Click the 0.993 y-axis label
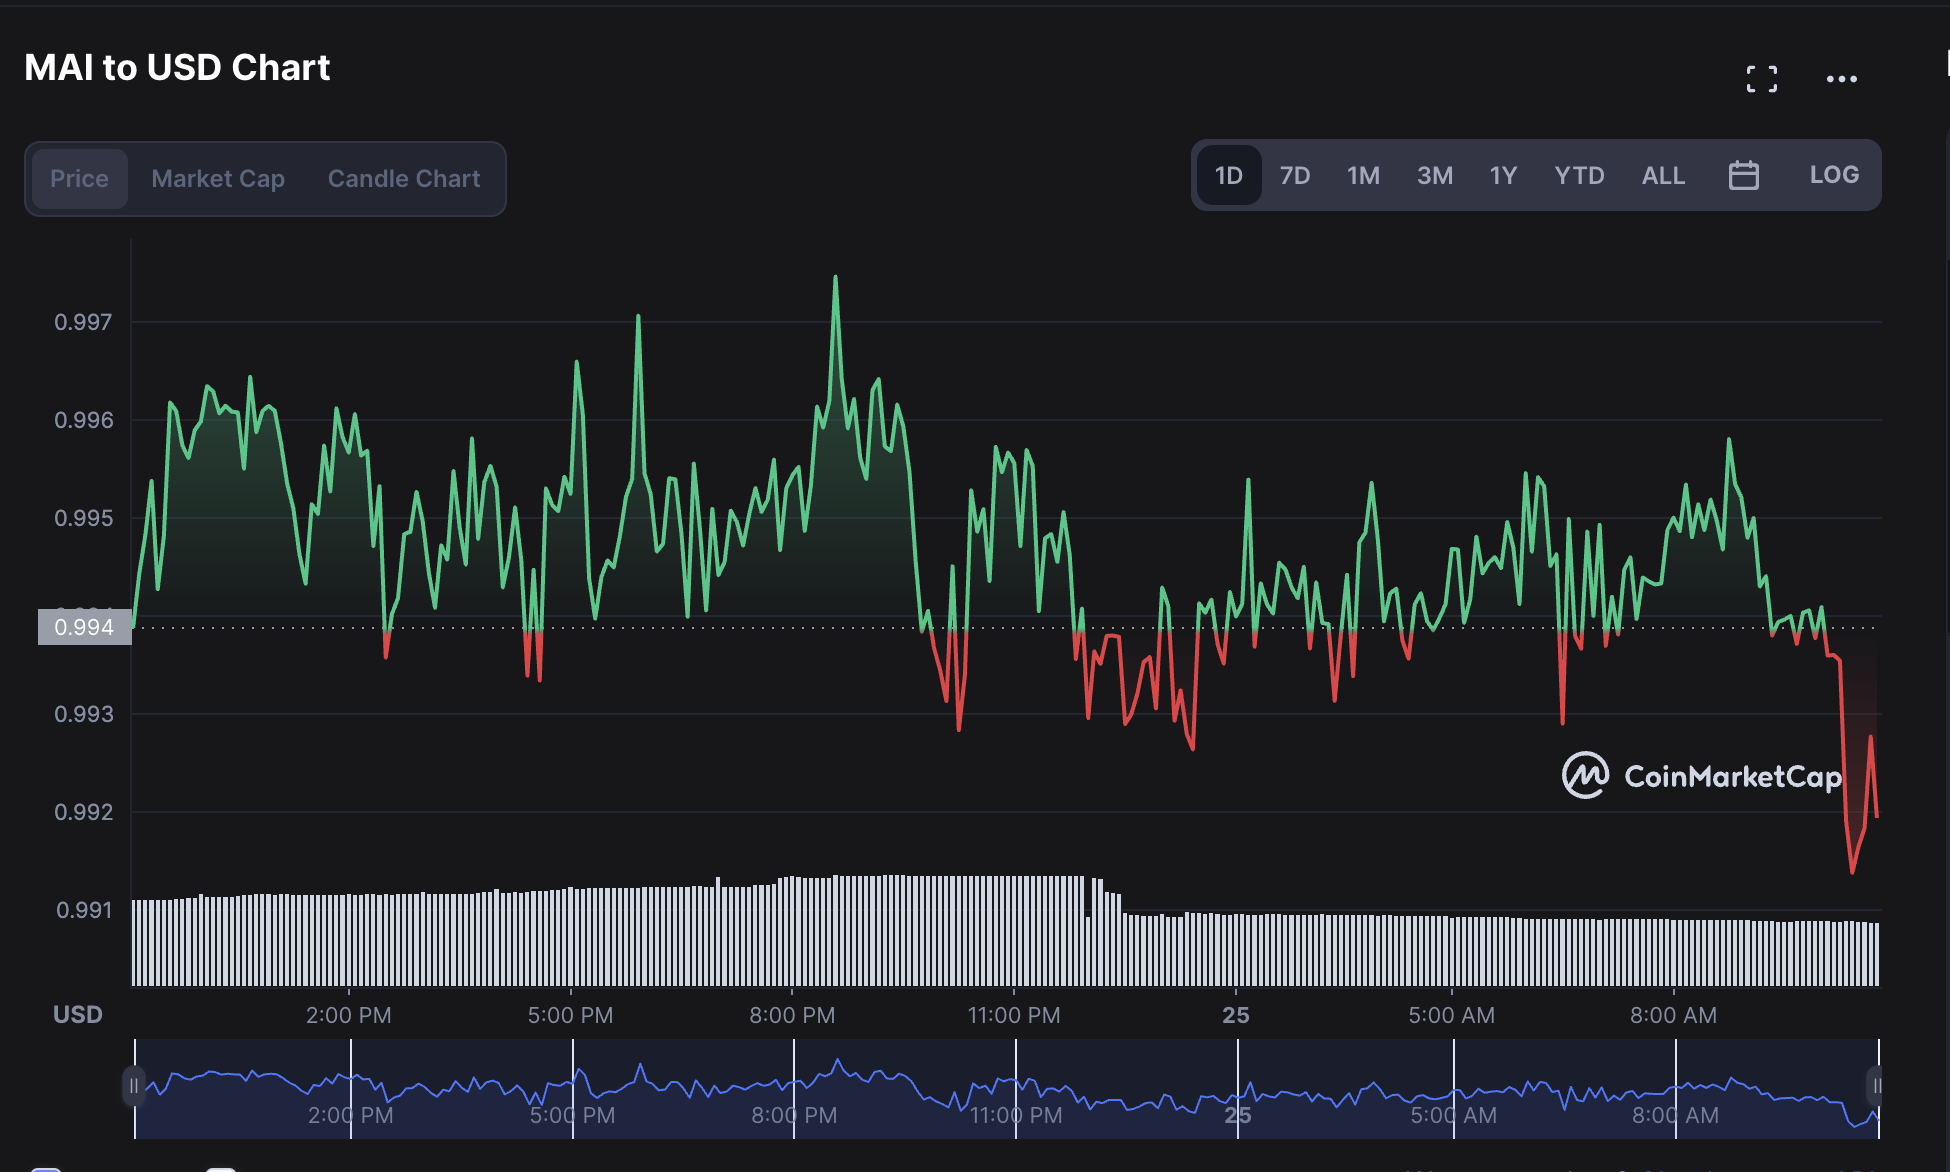Screen dimensions: 1950x1172 coord(84,714)
